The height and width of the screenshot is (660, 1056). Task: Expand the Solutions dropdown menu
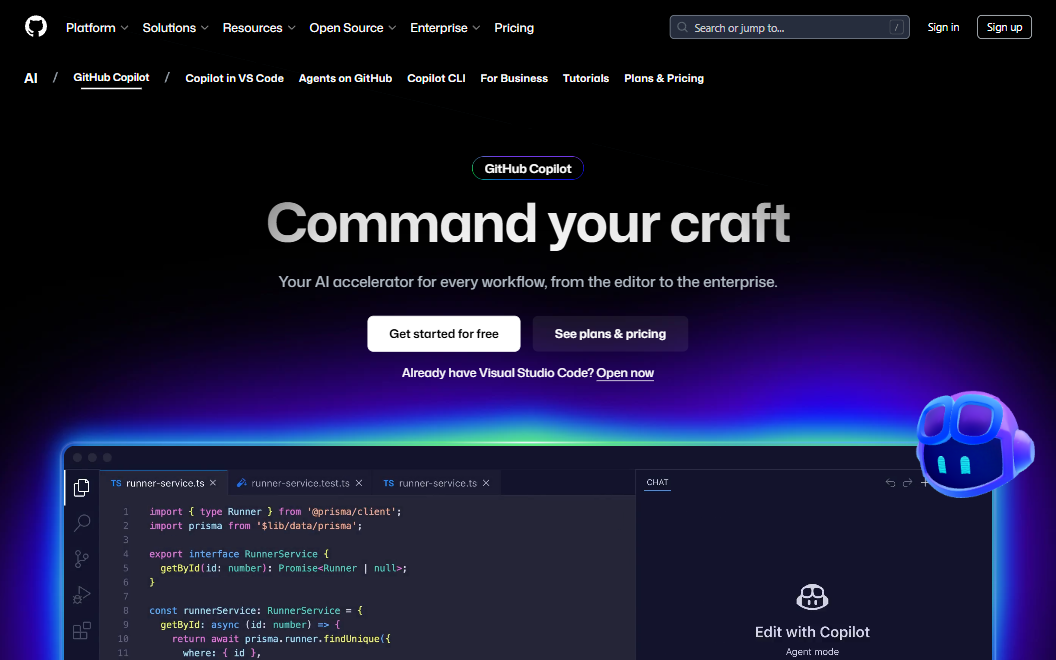pos(175,28)
